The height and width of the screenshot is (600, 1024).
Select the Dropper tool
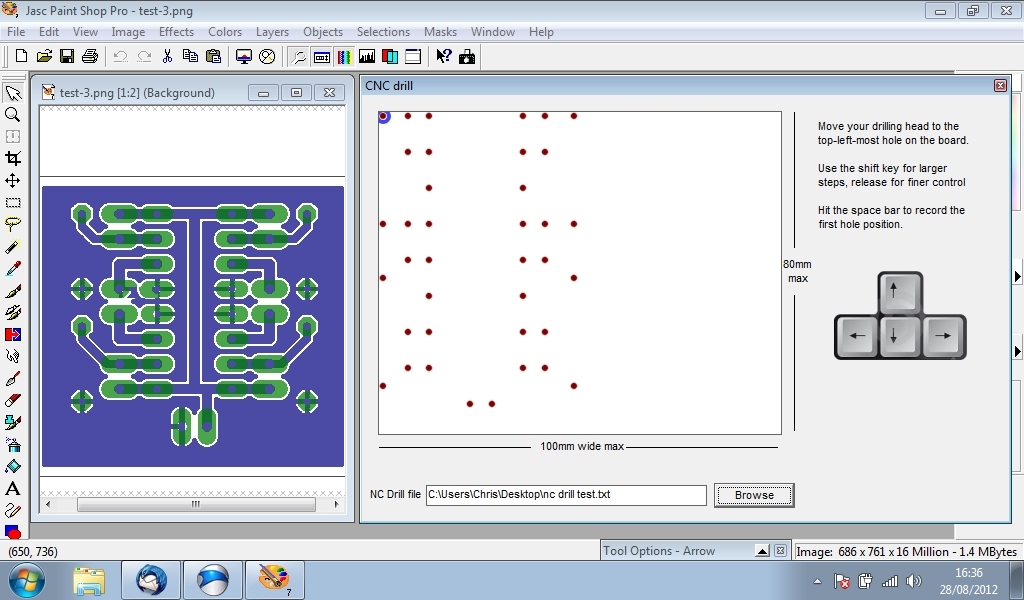13,268
